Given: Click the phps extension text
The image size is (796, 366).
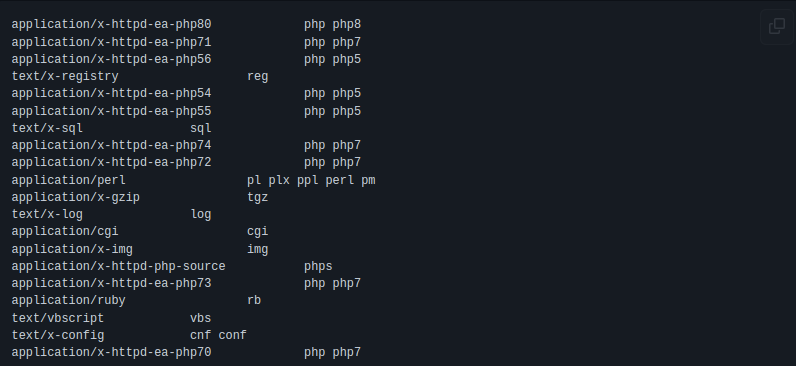Looking at the screenshot, I should tap(318, 267).
